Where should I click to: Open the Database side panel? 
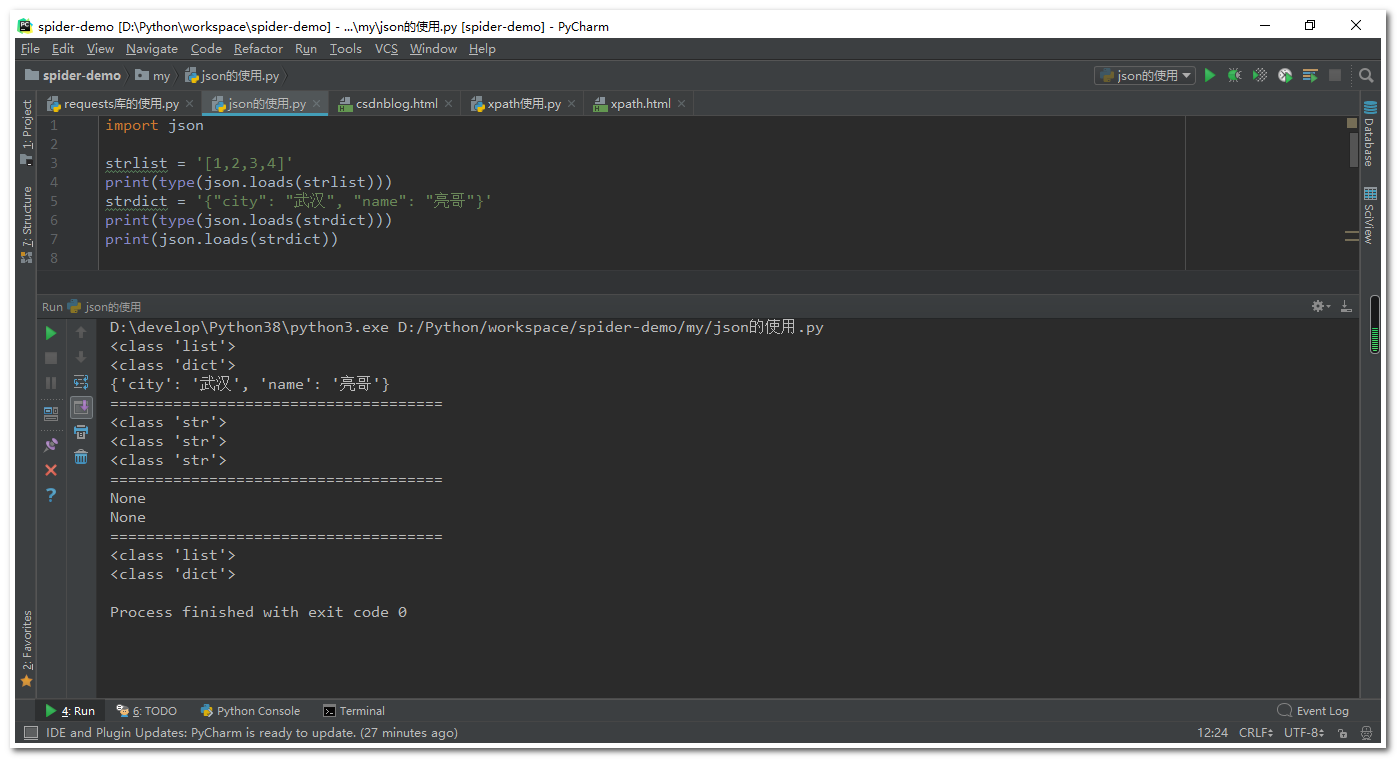(x=1369, y=133)
